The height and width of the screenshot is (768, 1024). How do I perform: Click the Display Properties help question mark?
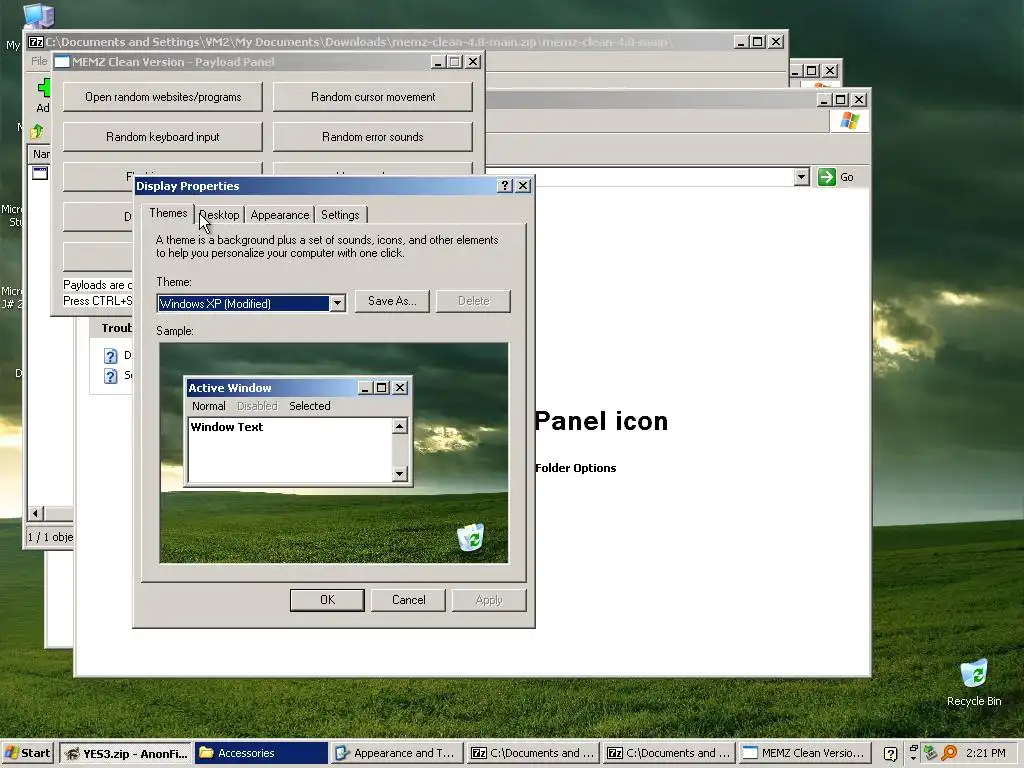(505, 185)
